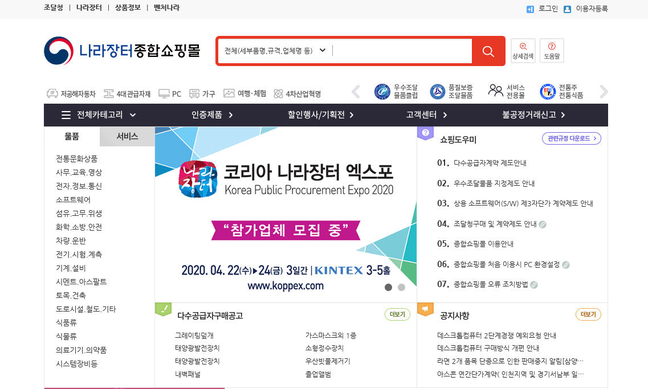Click into the main search text field
This screenshot has width=648, height=389.
401,51
